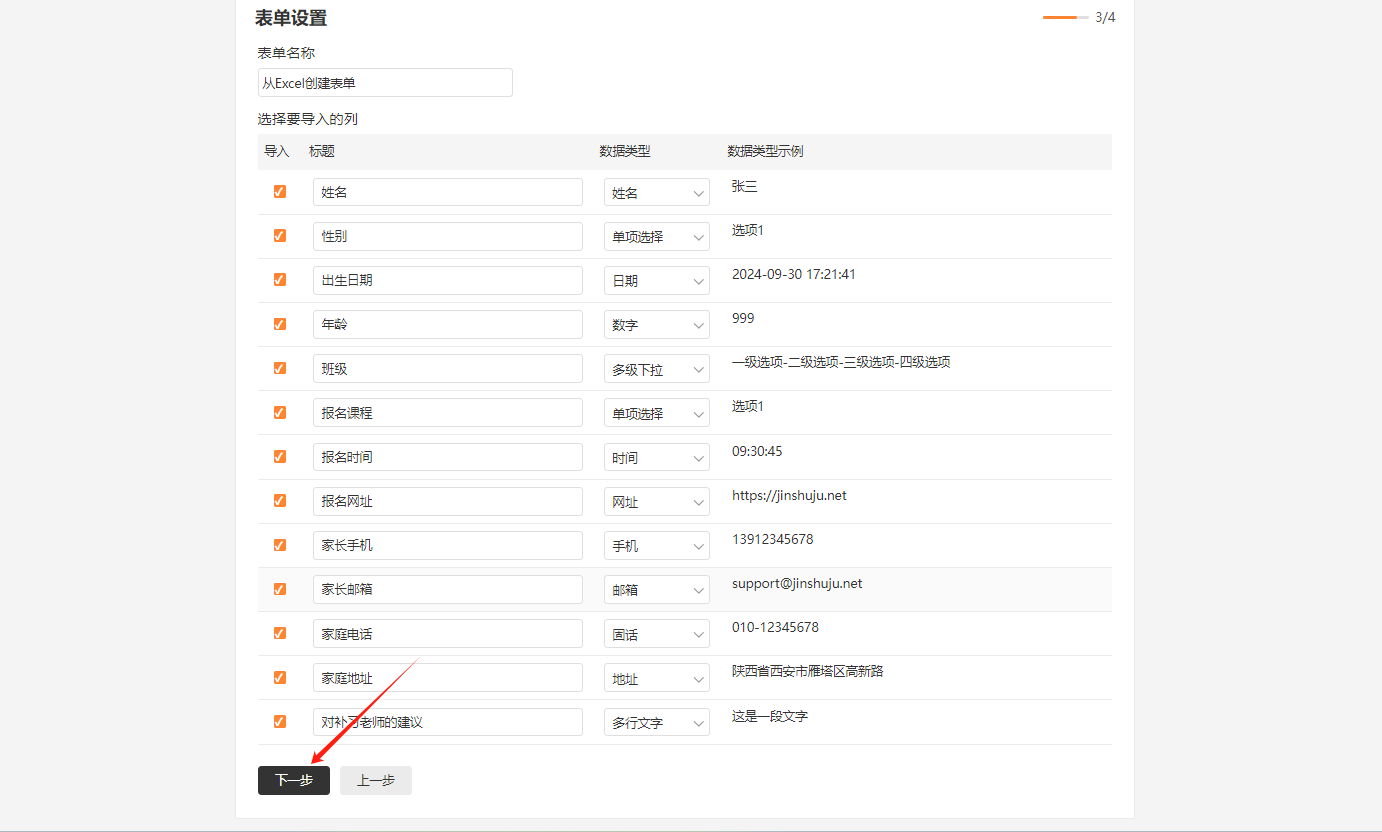Open the 单项选择 dropdown for 性别
1382x832 pixels.
[657, 236]
